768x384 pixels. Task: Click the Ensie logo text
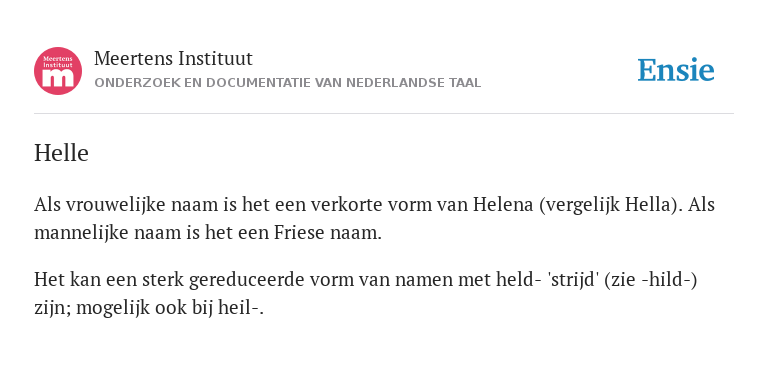click(676, 70)
